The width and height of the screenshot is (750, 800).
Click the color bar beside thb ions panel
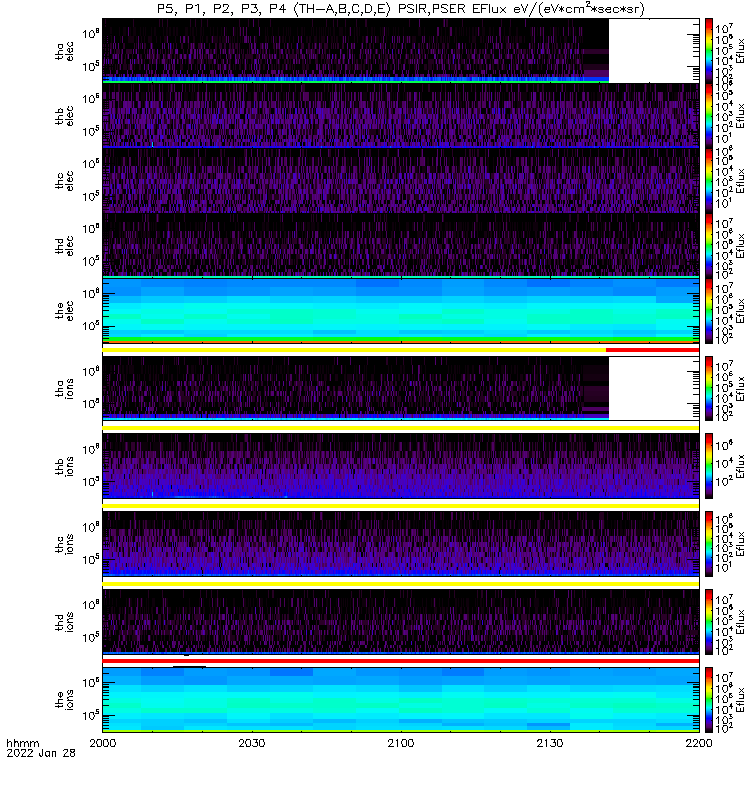pyautogui.click(x=709, y=466)
